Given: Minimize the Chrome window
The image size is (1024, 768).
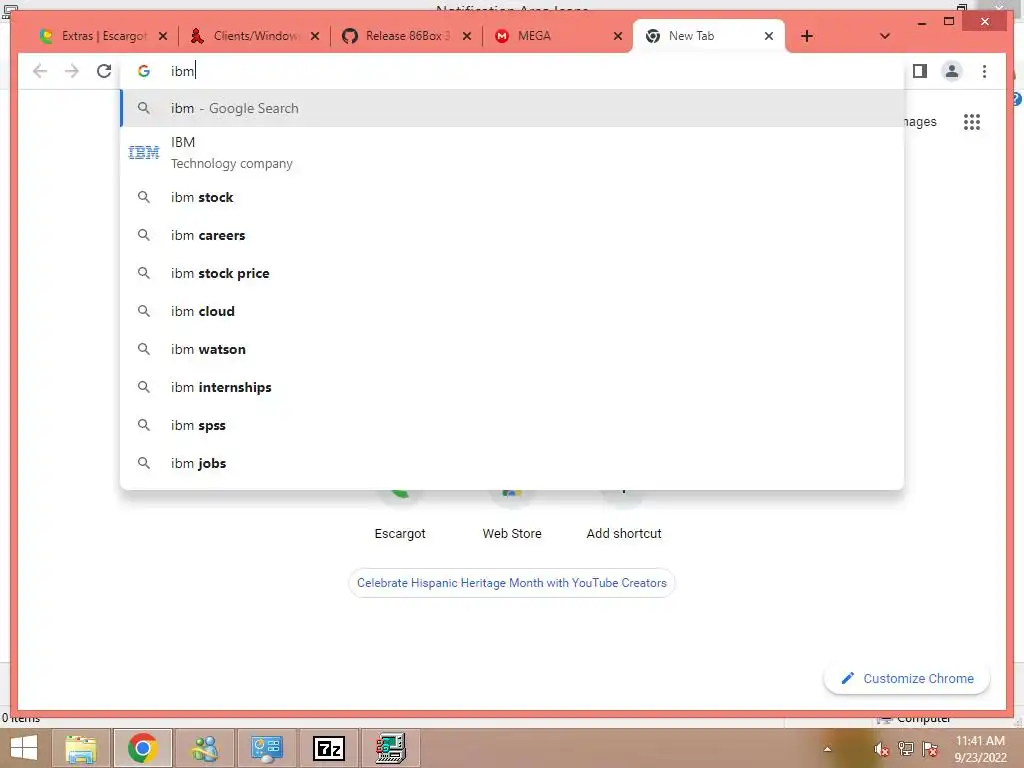Looking at the screenshot, I should click(x=921, y=22).
